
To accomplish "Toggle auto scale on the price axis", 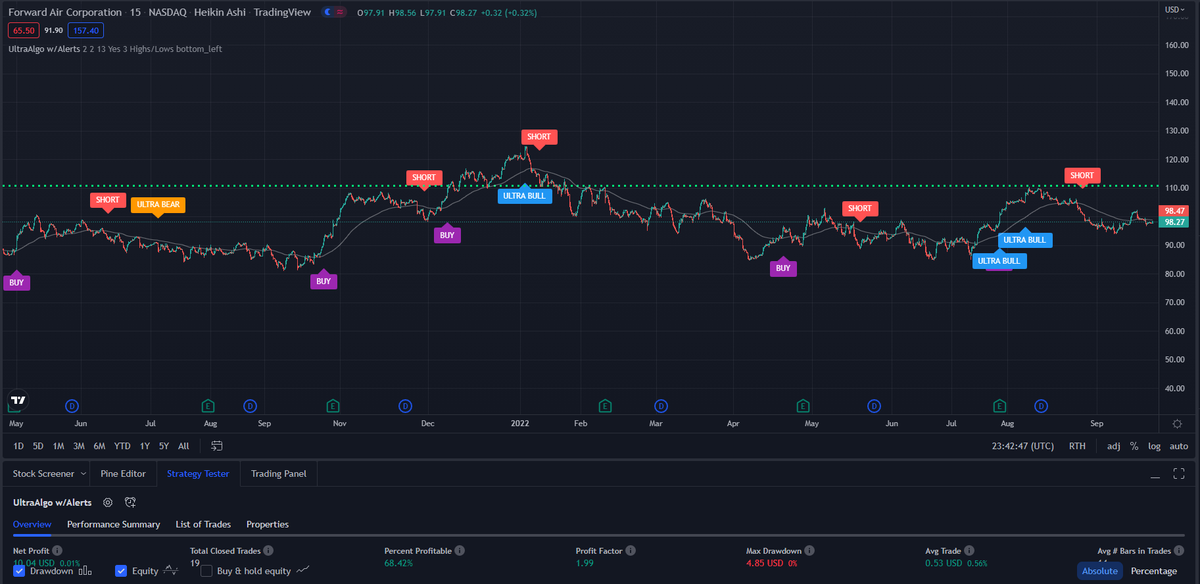I will pos(1178,446).
